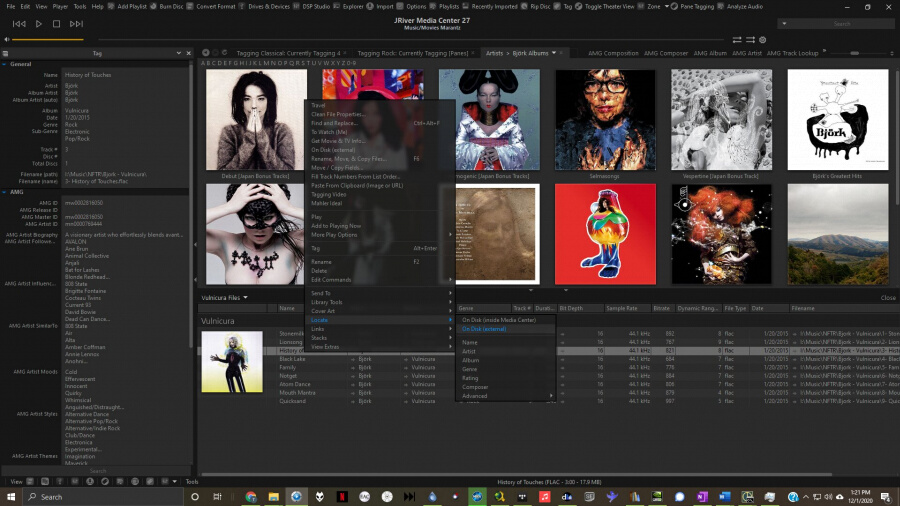Image resolution: width=900 pixels, height=506 pixels.
Task: Close the Tag panel
Action: [x=188, y=53]
